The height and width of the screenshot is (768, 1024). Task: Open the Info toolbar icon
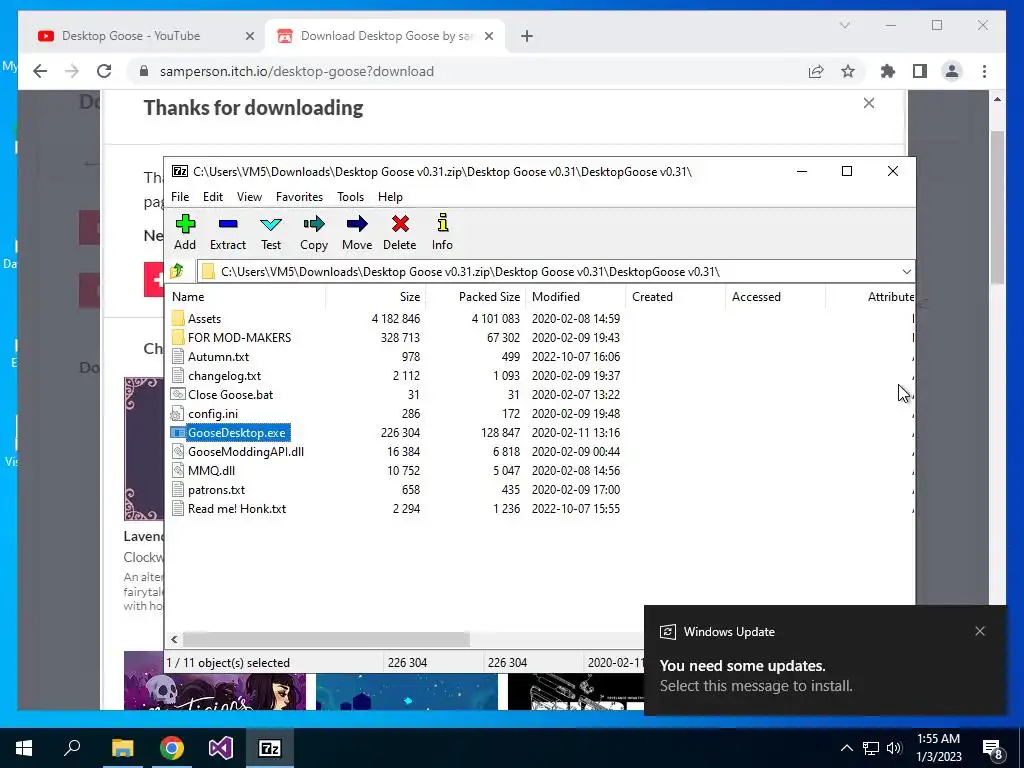coord(442,232)
